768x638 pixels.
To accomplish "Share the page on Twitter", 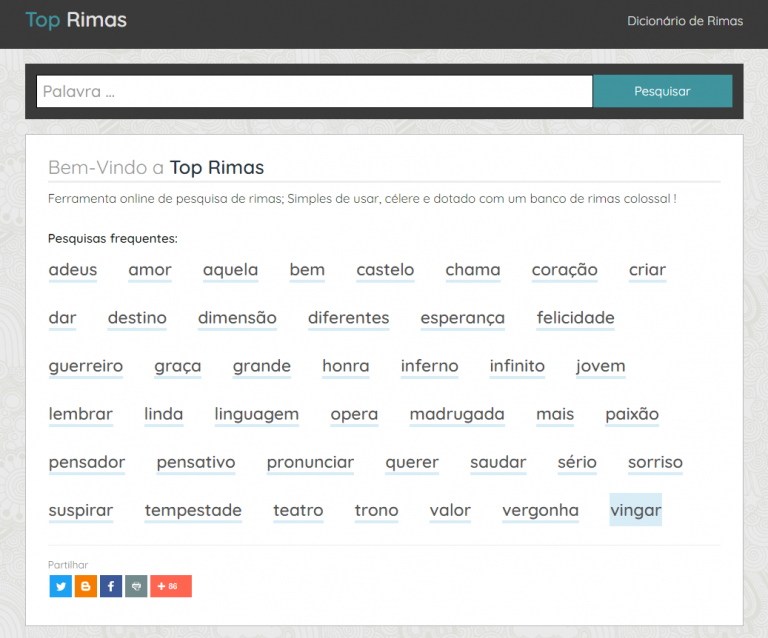I will [61, 586].
